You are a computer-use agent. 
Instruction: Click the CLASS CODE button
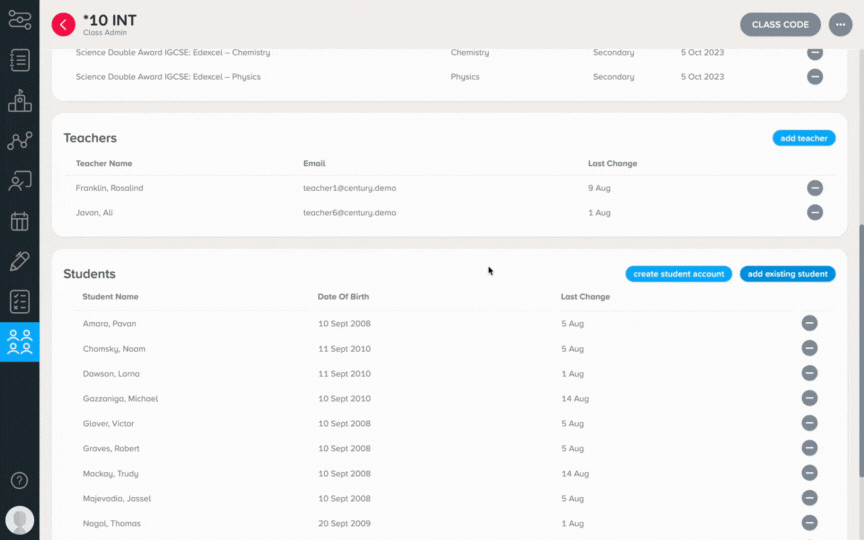[x=780, y=25]
